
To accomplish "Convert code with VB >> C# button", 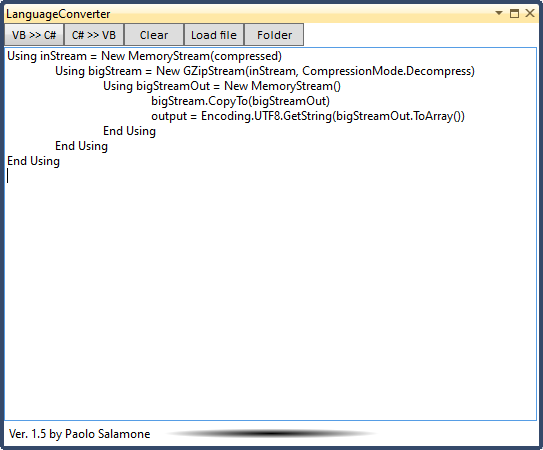I will 34,35.
